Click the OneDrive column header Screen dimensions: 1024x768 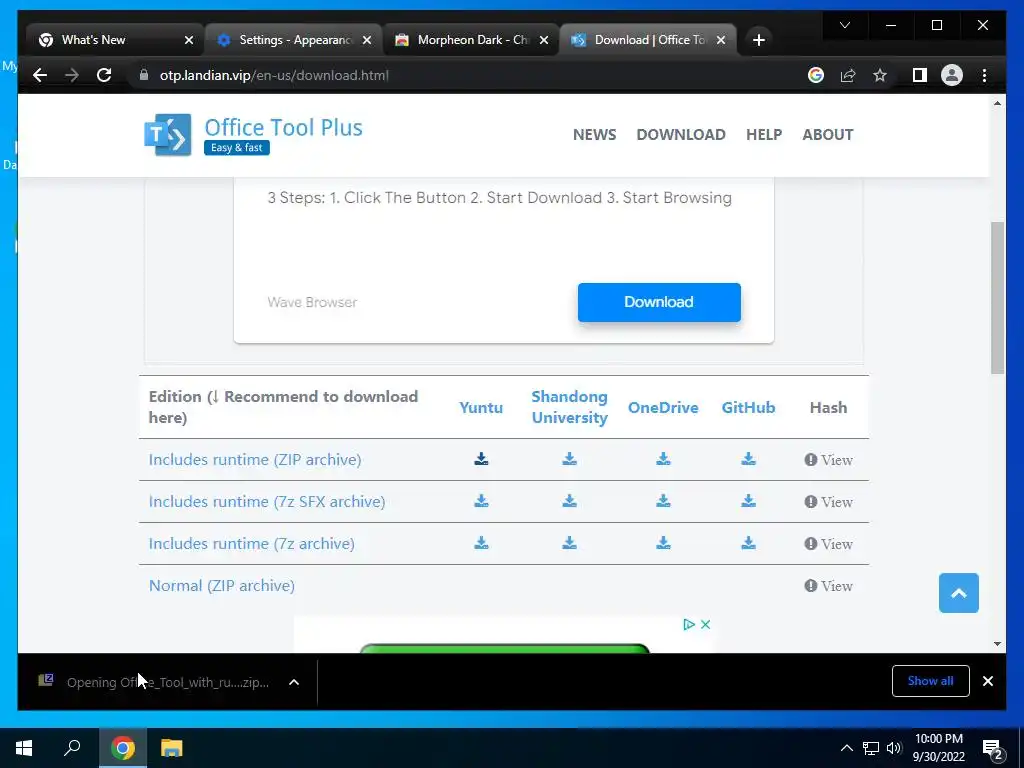(663, 407)
